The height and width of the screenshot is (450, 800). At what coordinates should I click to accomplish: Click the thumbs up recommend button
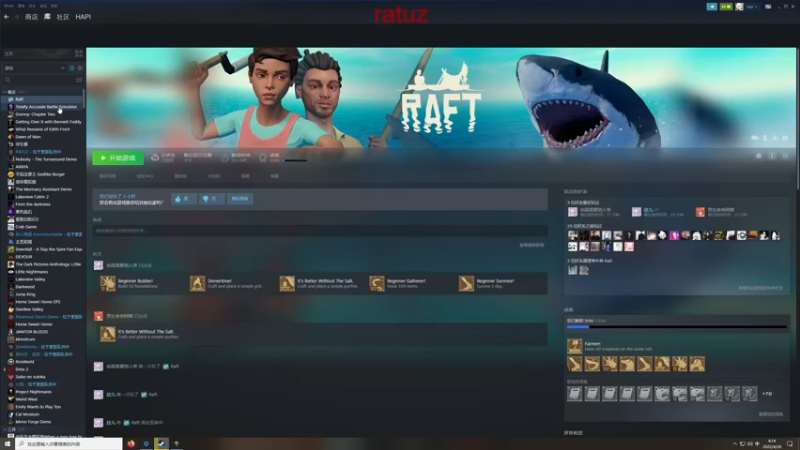tap(184, 198)
